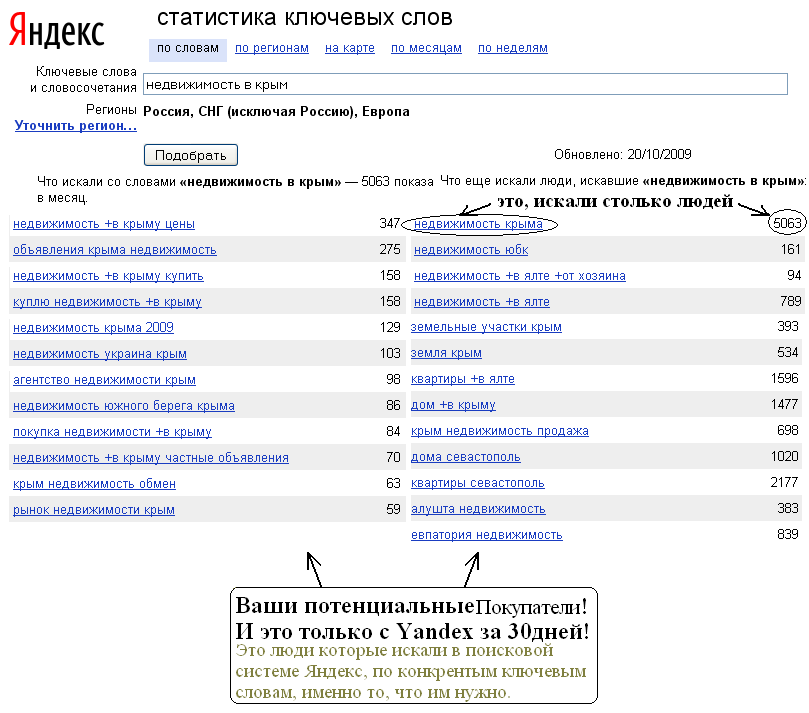The image size is (809, 713).
Task: Click the count 1477 for 'дом +в крыму'
Action: [x=784, y=404]
